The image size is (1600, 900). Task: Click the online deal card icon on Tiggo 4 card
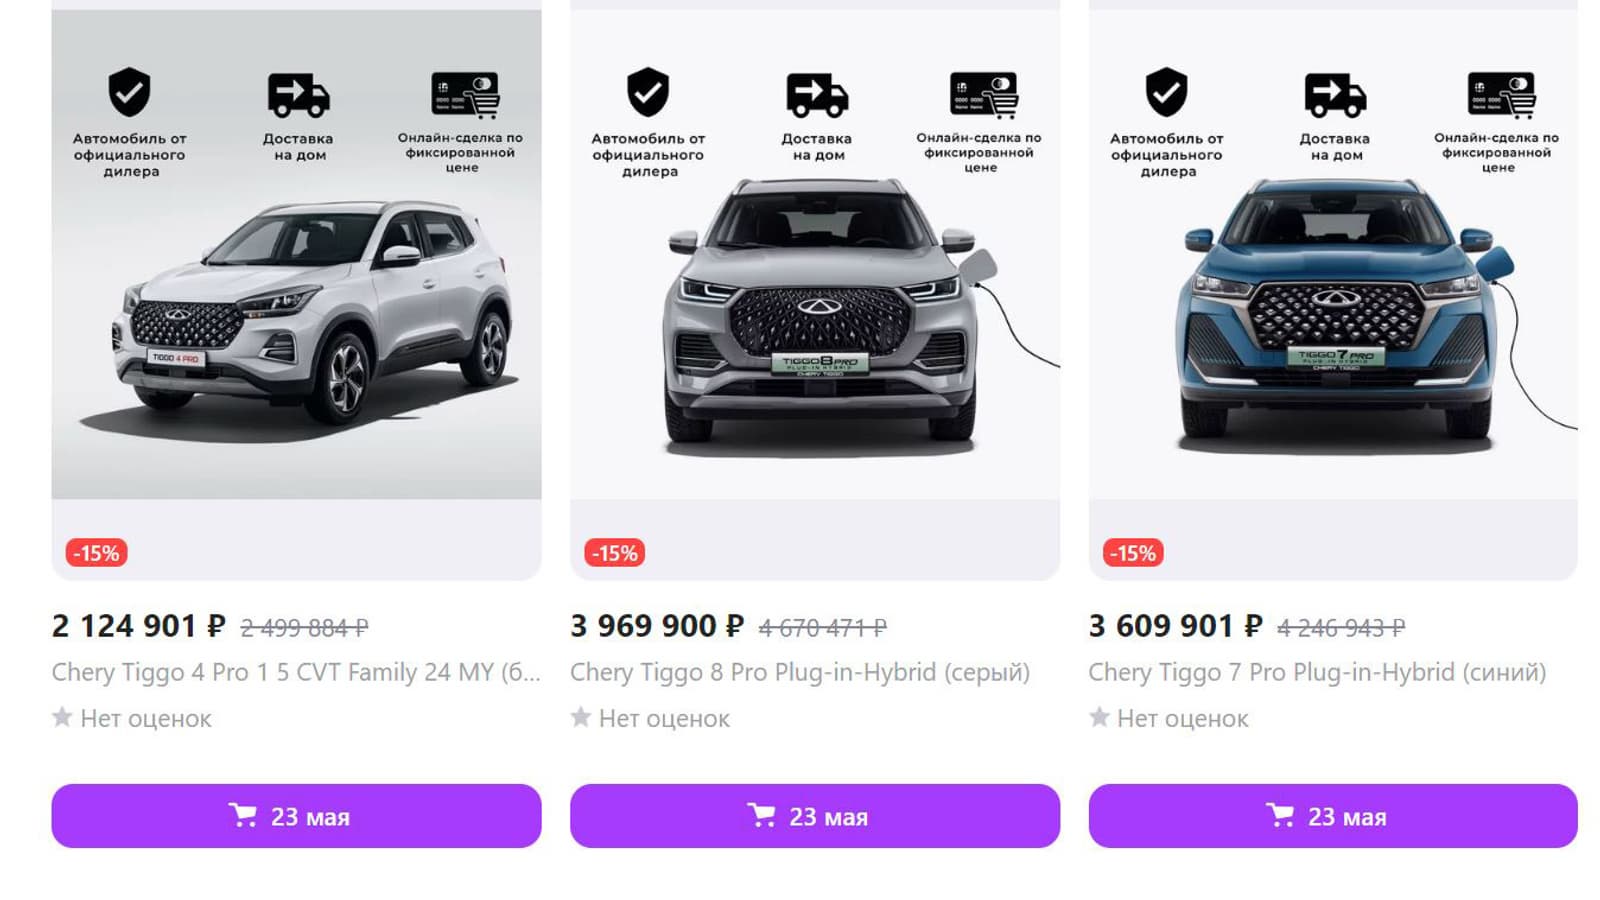465,95
